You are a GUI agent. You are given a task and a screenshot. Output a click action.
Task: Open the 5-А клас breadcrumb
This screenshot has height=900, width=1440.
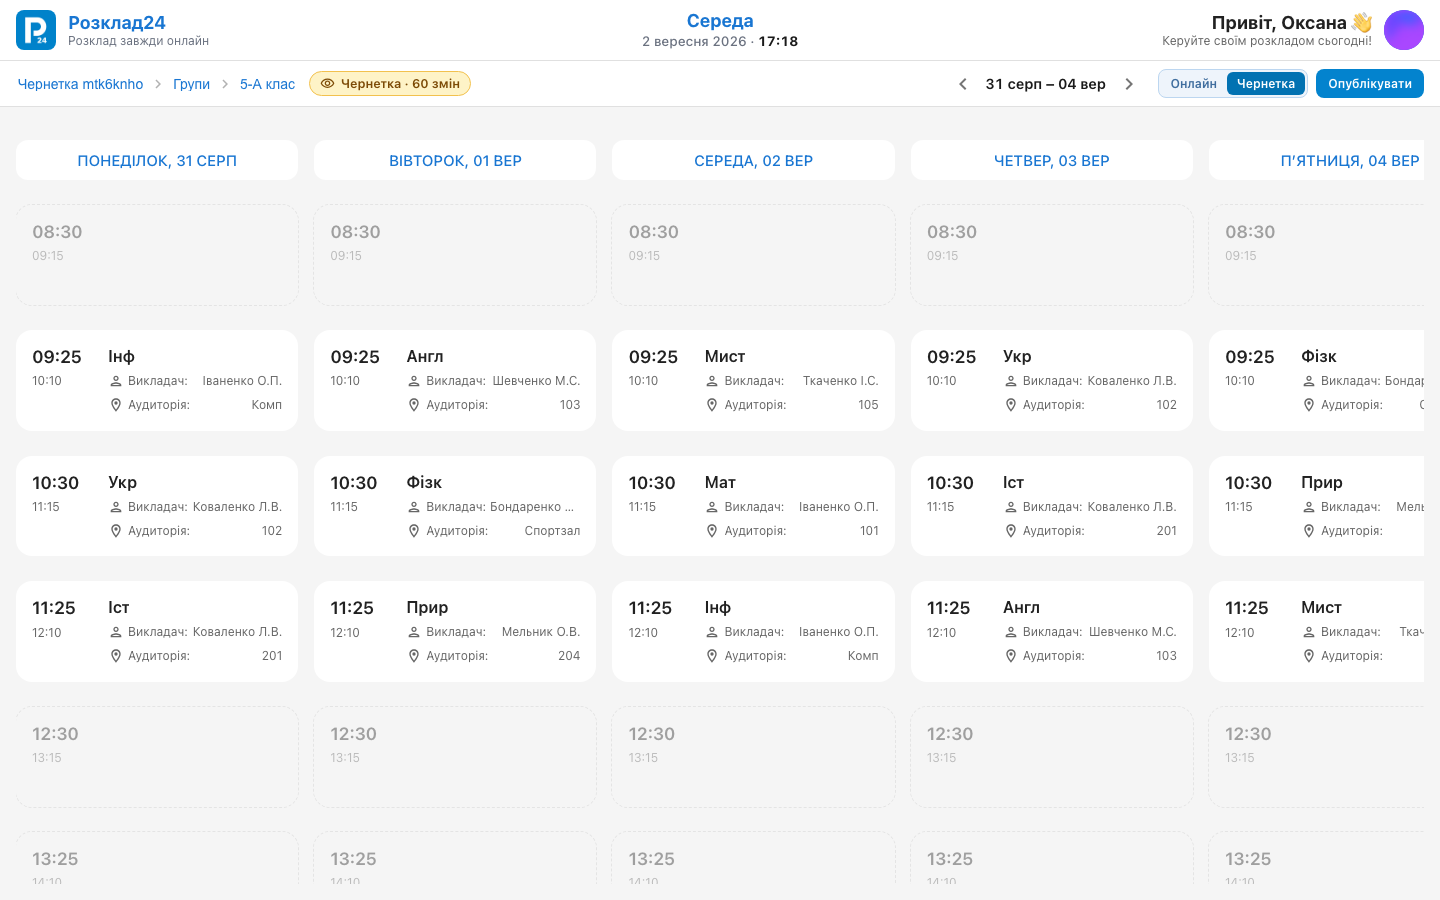(x=267, y=84)
